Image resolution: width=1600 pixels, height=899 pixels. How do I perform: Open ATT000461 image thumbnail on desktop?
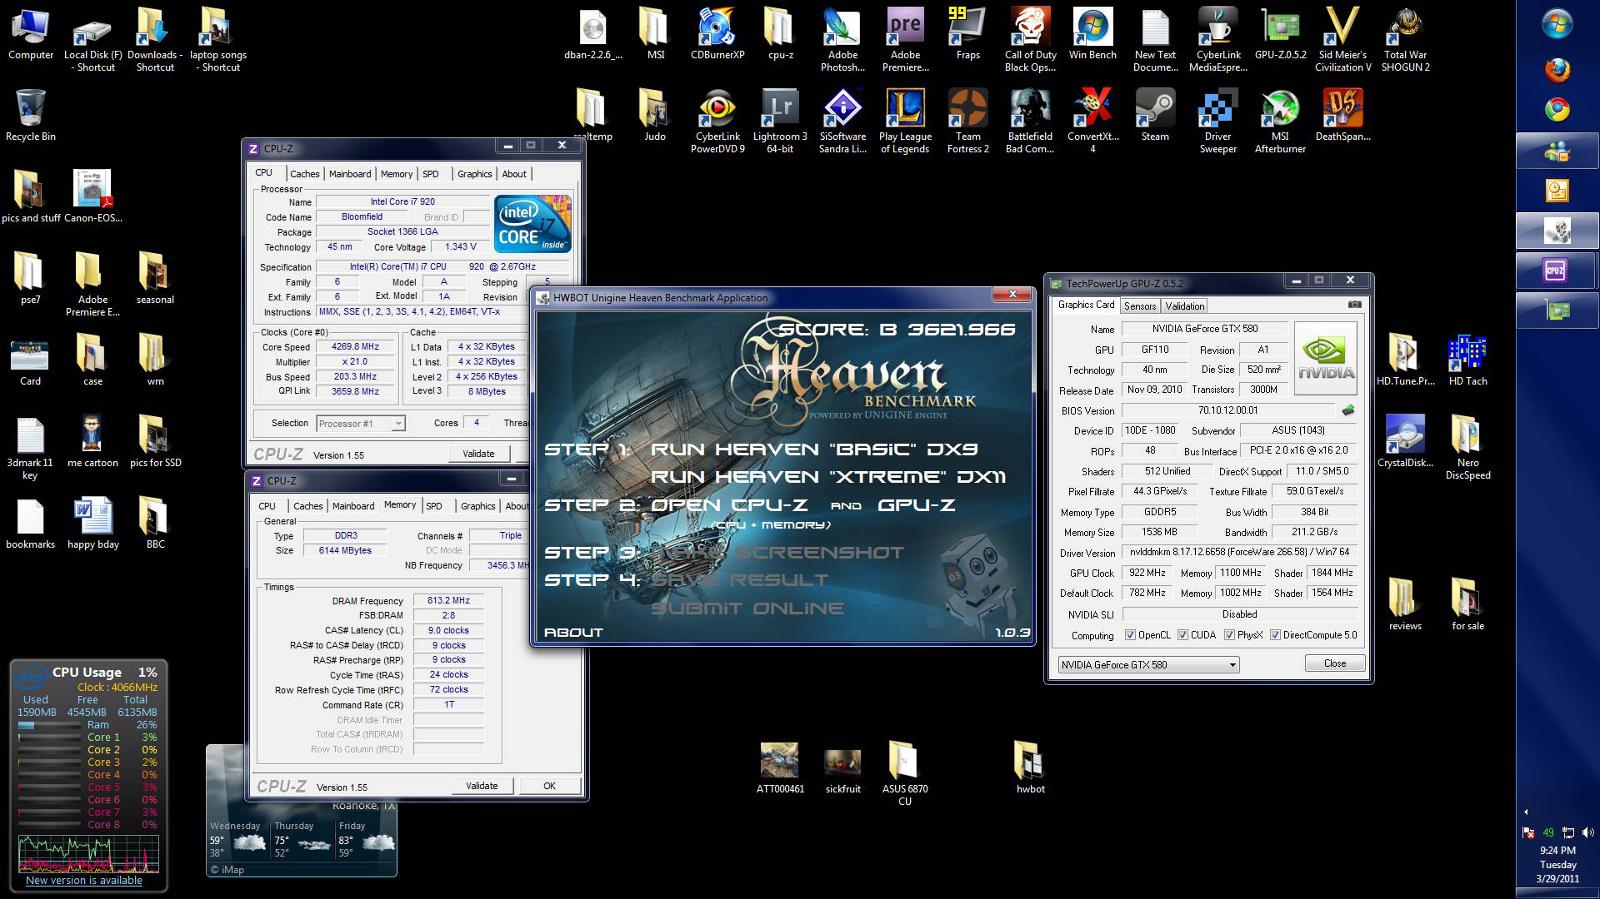click(x=780, y=768)
